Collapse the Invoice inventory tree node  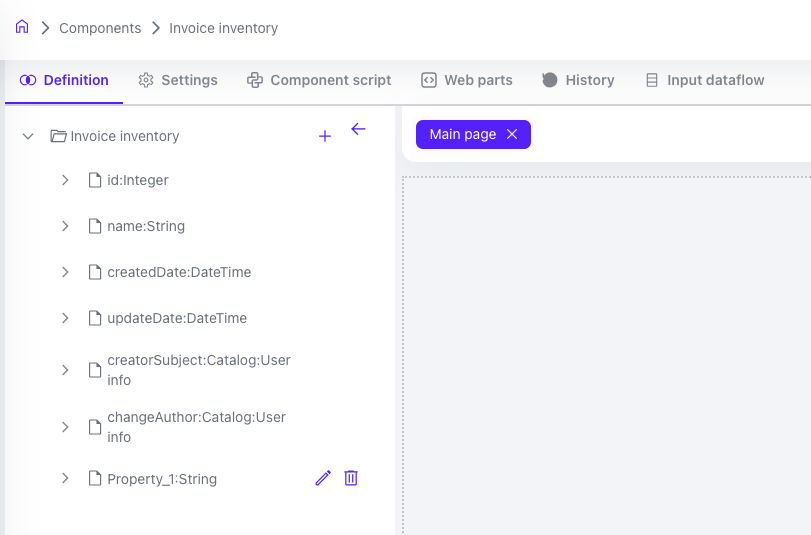tap(28, 136)
